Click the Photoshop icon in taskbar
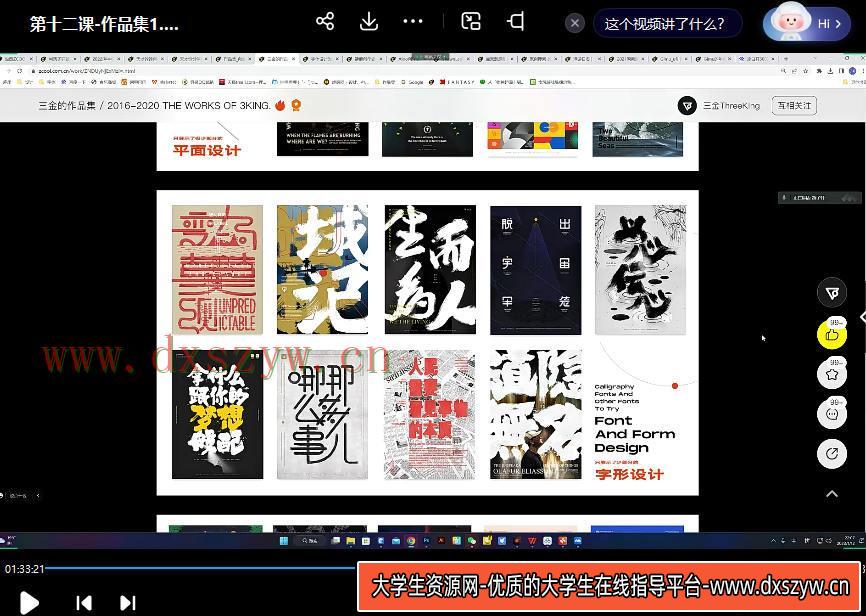Screen dimensions: 866x616 (426, 541)
